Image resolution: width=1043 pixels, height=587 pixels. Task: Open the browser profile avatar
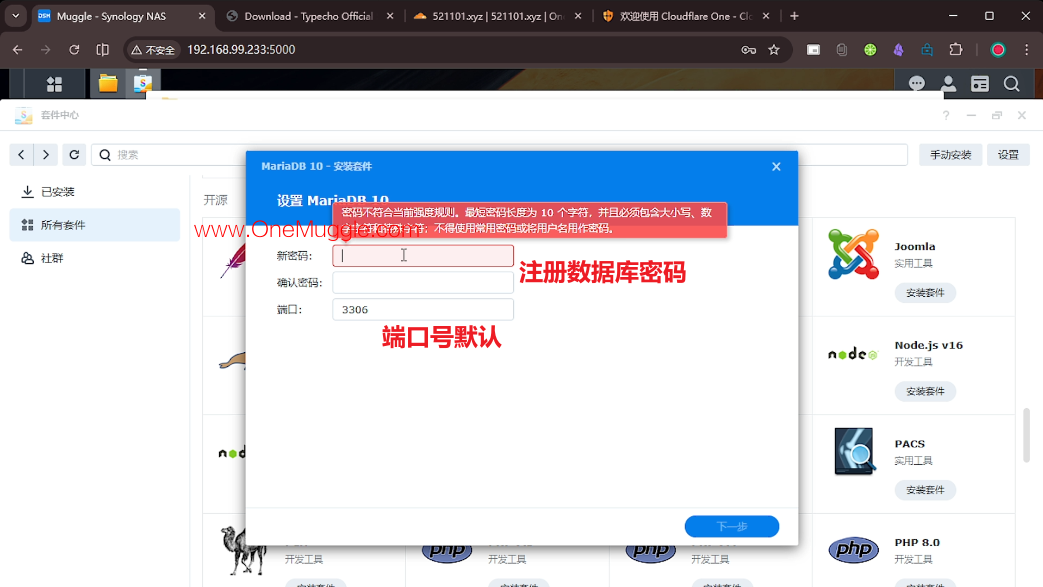[998, 50]
